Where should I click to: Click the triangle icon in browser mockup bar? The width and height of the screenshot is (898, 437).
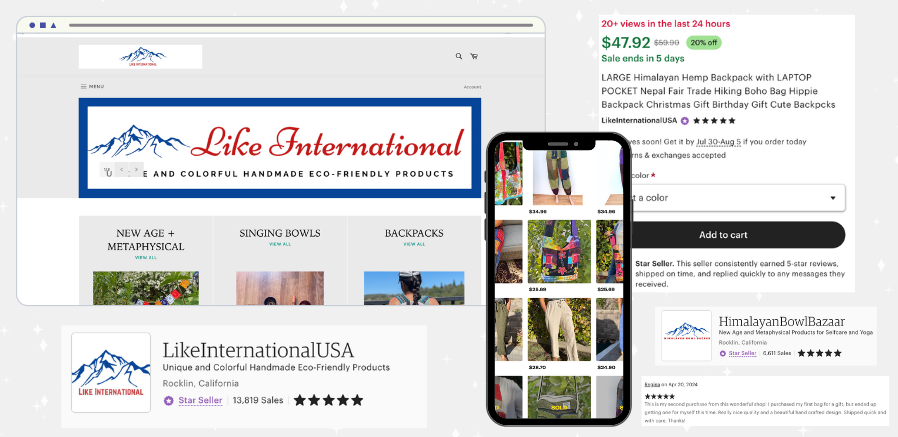coord(53,25)
